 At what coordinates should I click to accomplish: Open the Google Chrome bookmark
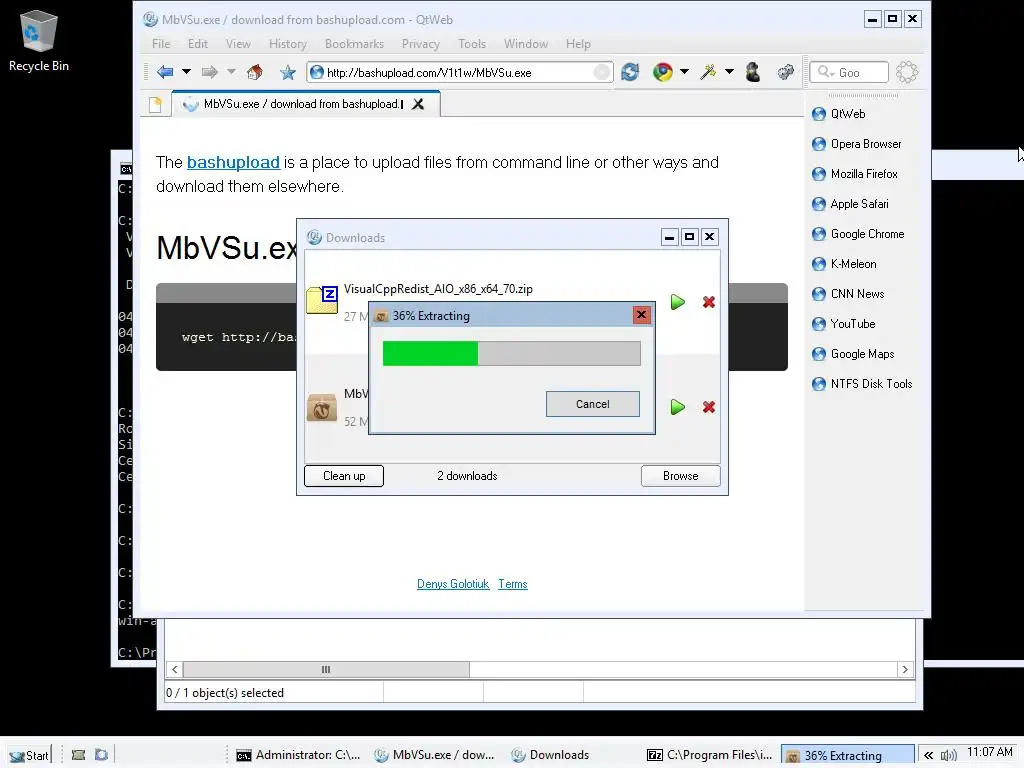click(857, 234)
